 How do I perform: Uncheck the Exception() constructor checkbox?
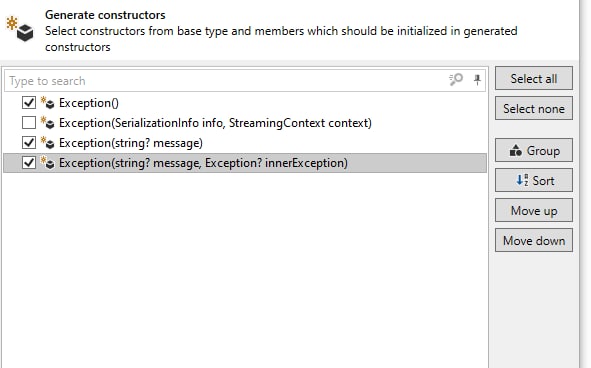click(x=29, y=103)
